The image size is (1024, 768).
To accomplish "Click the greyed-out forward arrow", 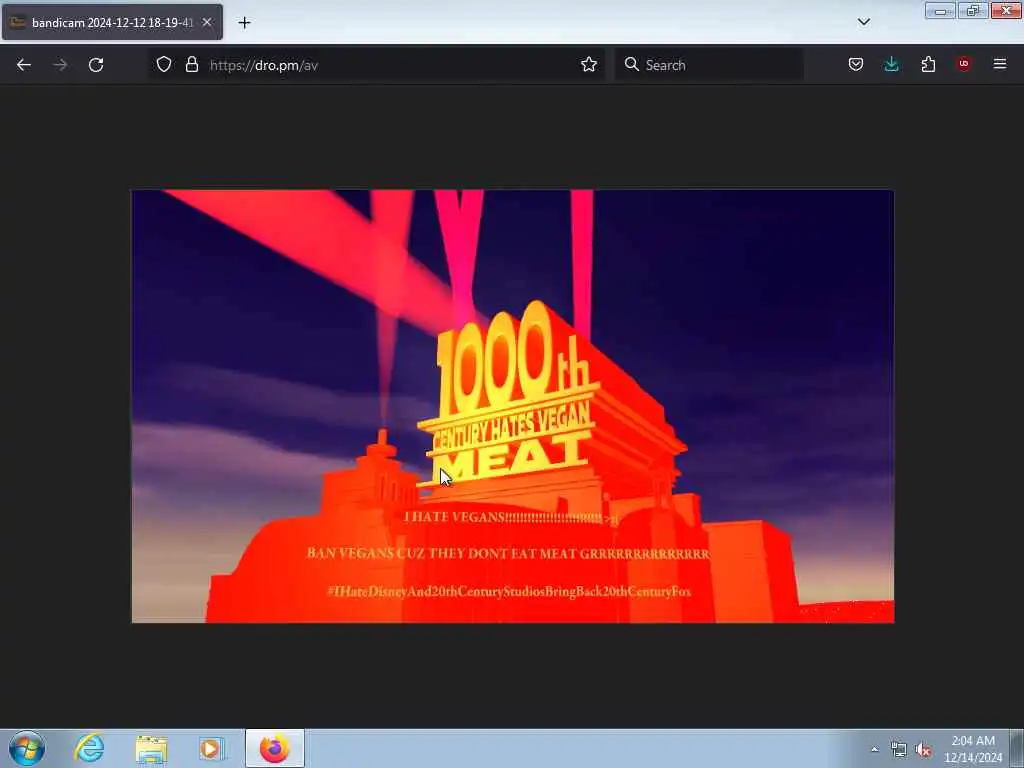I will click(60, 65).
